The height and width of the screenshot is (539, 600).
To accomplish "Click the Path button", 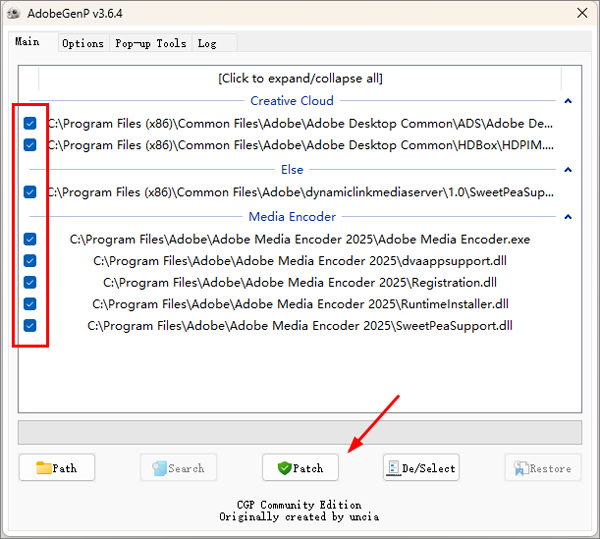I will click(x=57, y=467).
